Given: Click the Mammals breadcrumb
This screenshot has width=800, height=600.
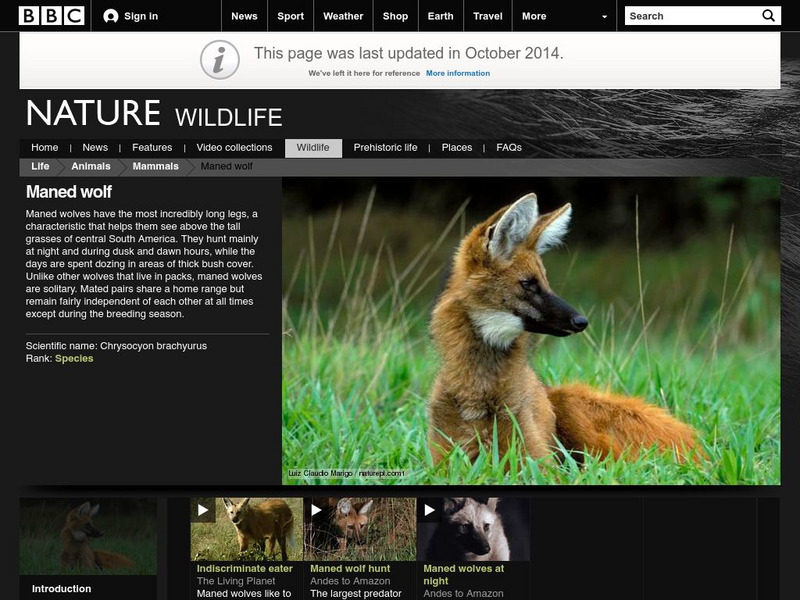Looking at the screenshot, I should click(x=156, y=166).
